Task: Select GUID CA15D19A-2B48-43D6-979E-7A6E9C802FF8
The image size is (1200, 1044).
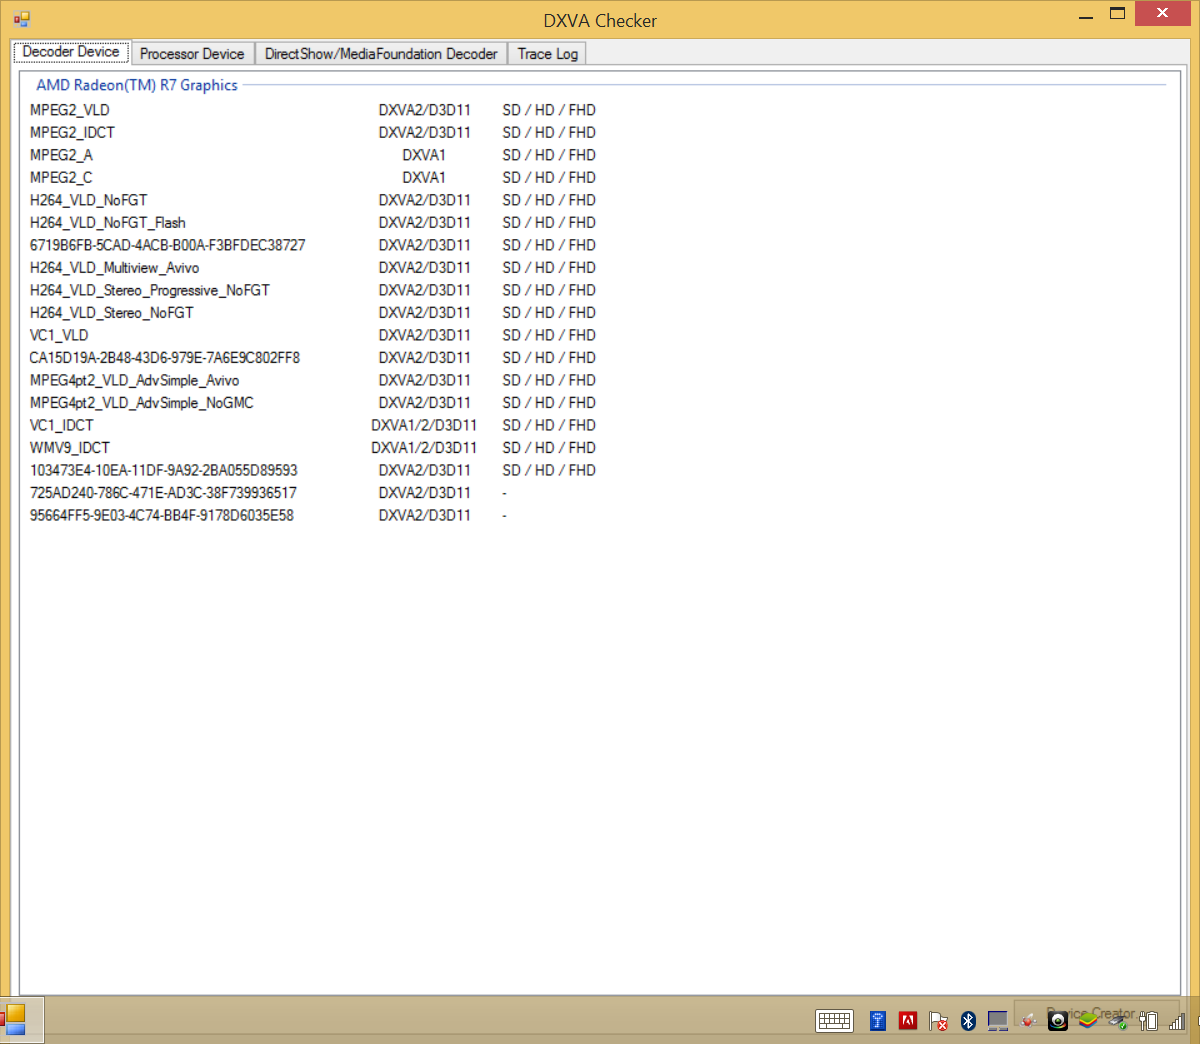Action: 164,357
